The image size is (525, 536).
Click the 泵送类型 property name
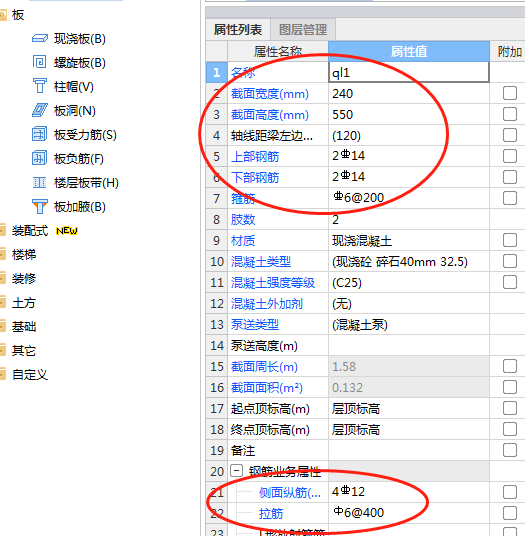pyautogui.click(x=255, y=325)
